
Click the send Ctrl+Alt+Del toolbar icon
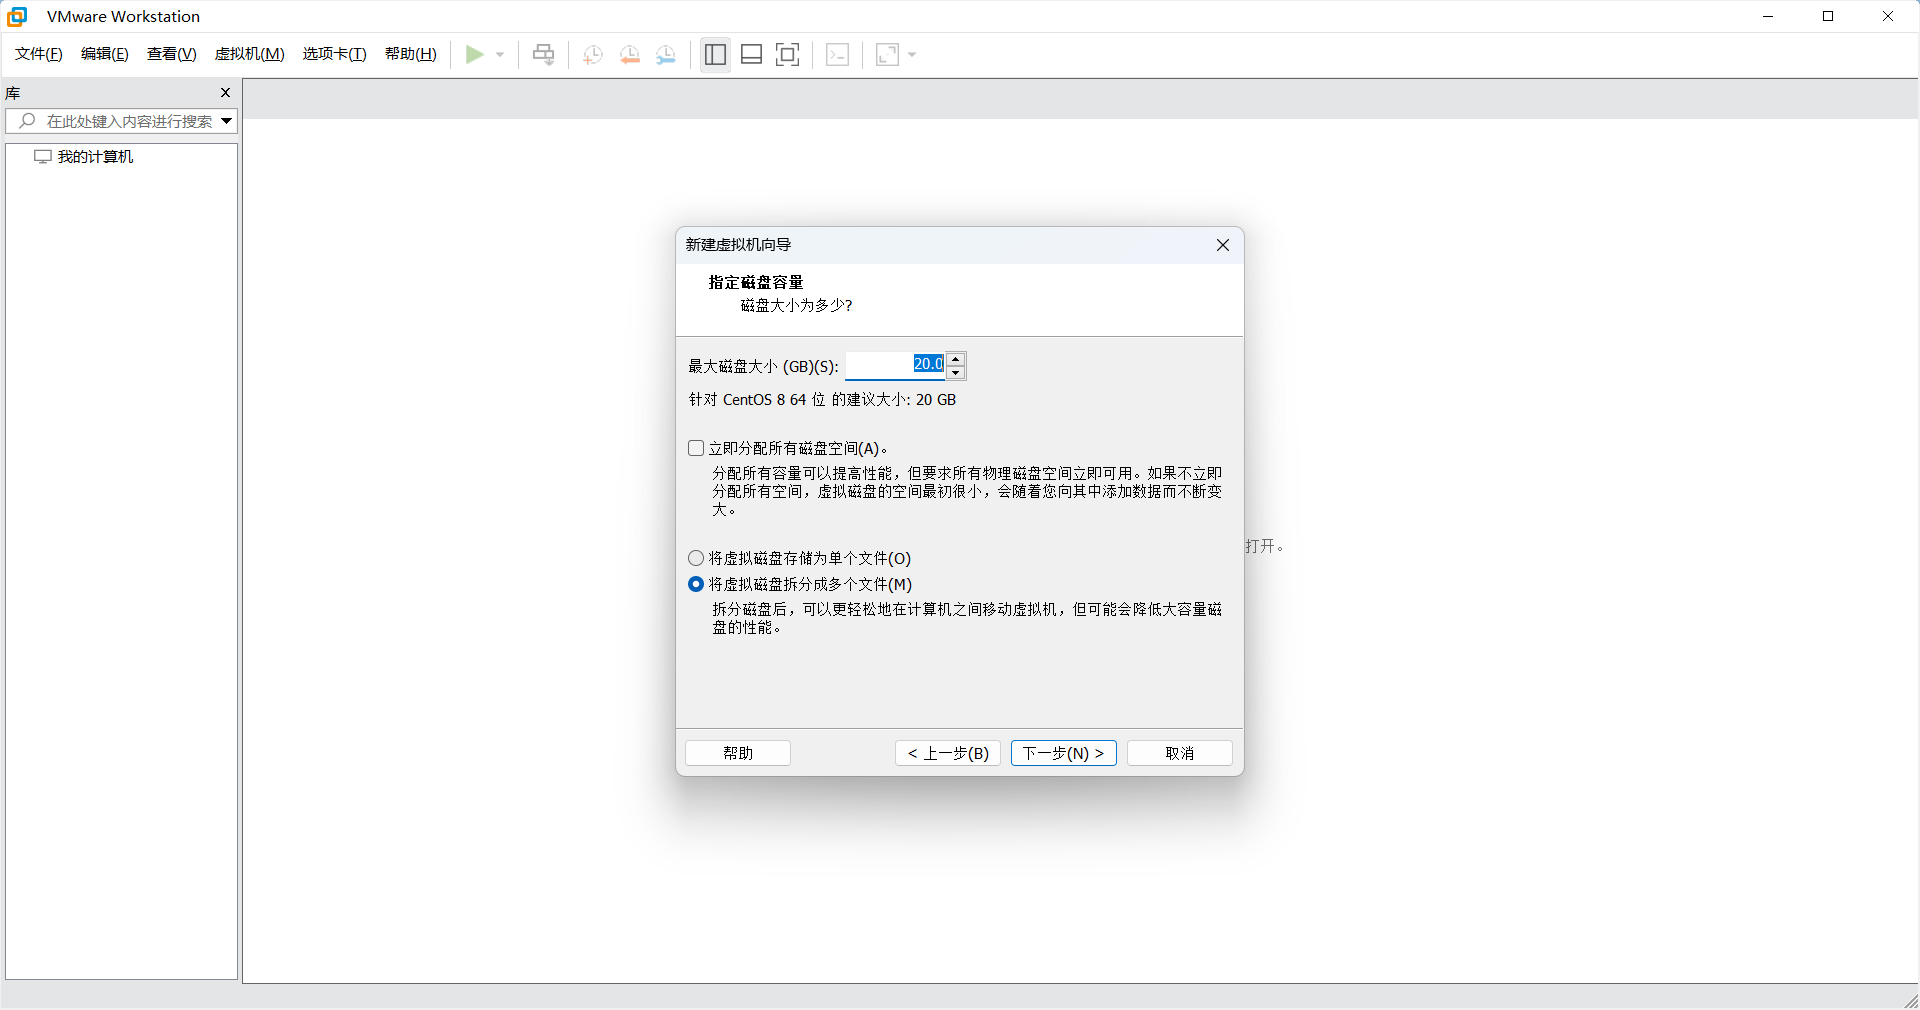click(x=543, y=54)
